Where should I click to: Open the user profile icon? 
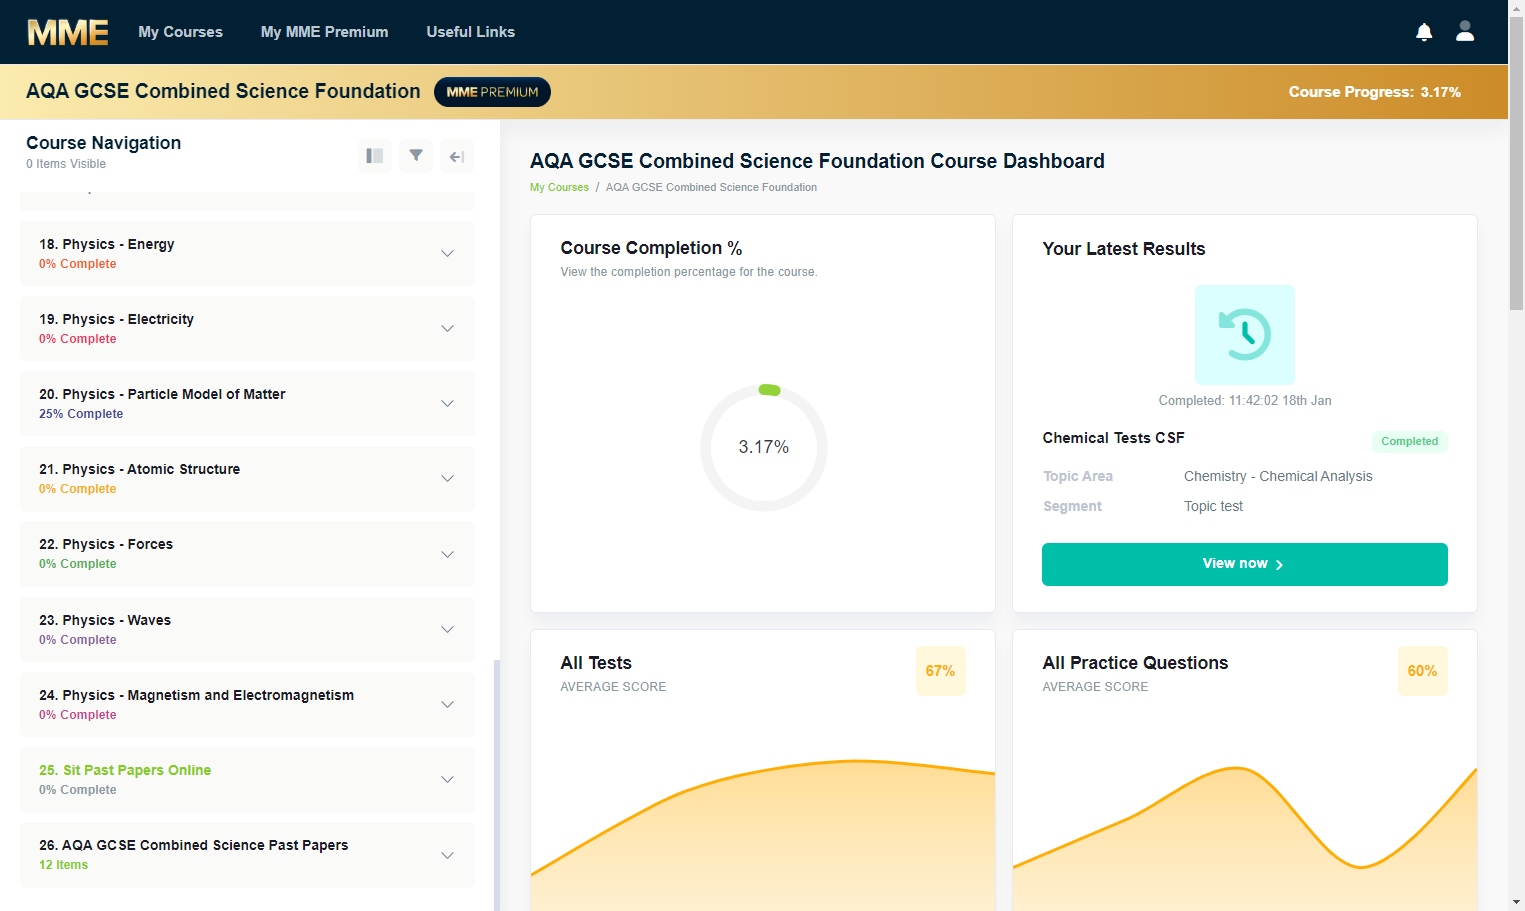(x=1465, y=31)
